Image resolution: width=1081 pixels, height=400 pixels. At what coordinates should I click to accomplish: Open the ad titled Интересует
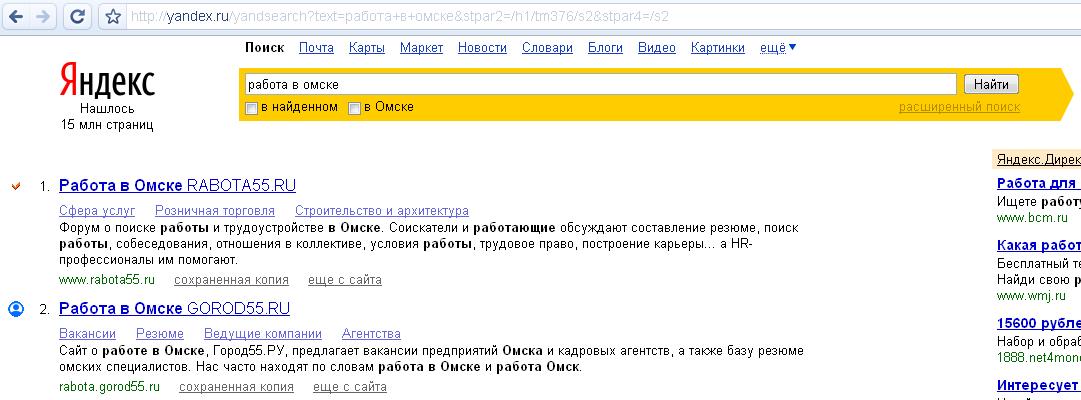pos(1038,386)
